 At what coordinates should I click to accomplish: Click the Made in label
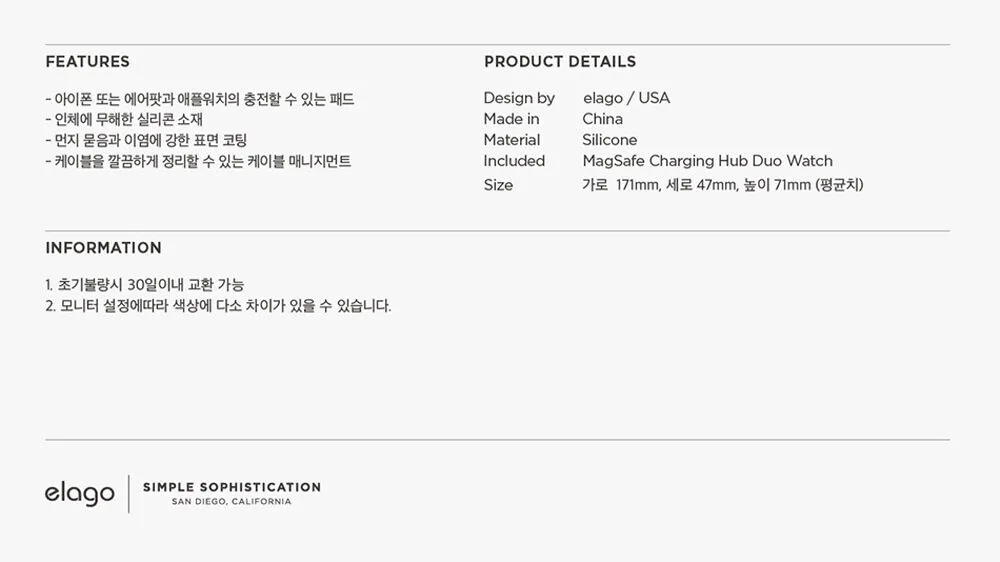pyautogui.click(x=511, y=119)
